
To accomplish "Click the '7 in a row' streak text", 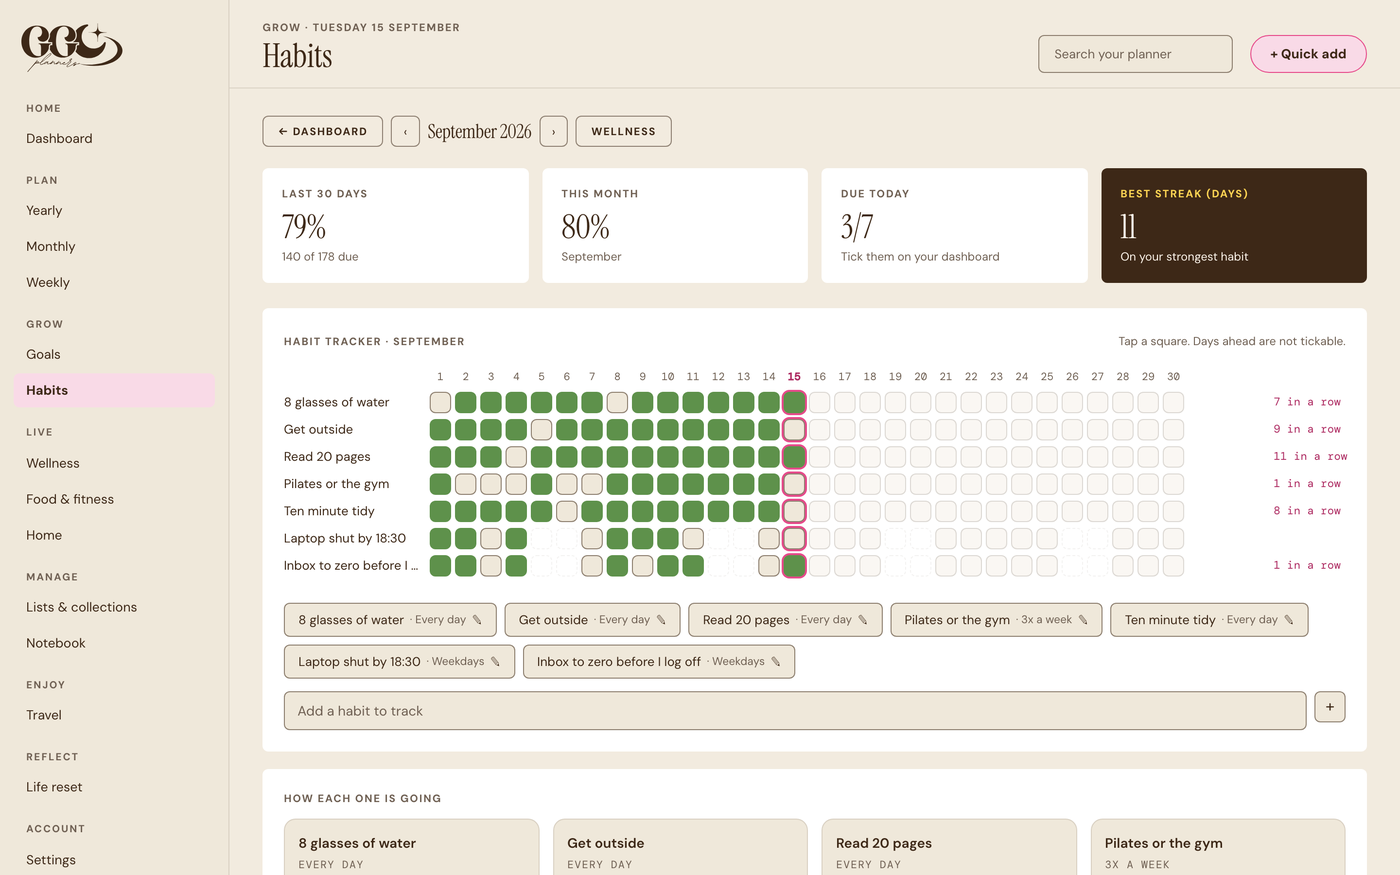I will point(1307,402).
